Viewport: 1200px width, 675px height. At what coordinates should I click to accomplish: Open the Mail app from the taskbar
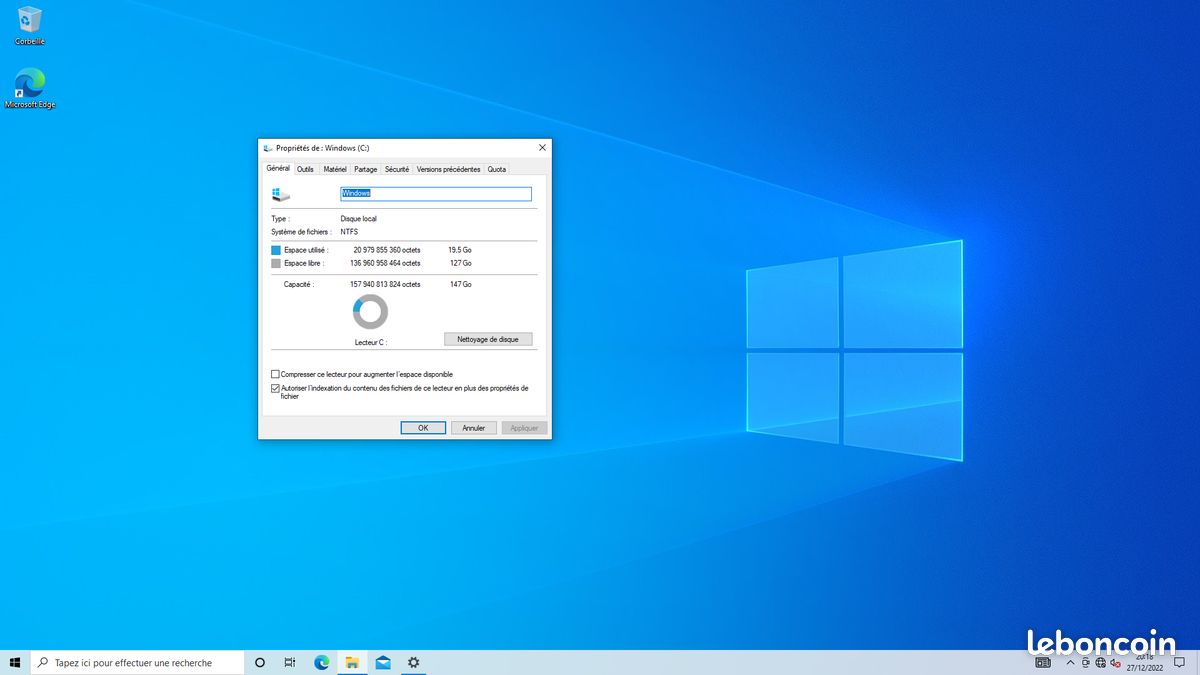[383, 662]
